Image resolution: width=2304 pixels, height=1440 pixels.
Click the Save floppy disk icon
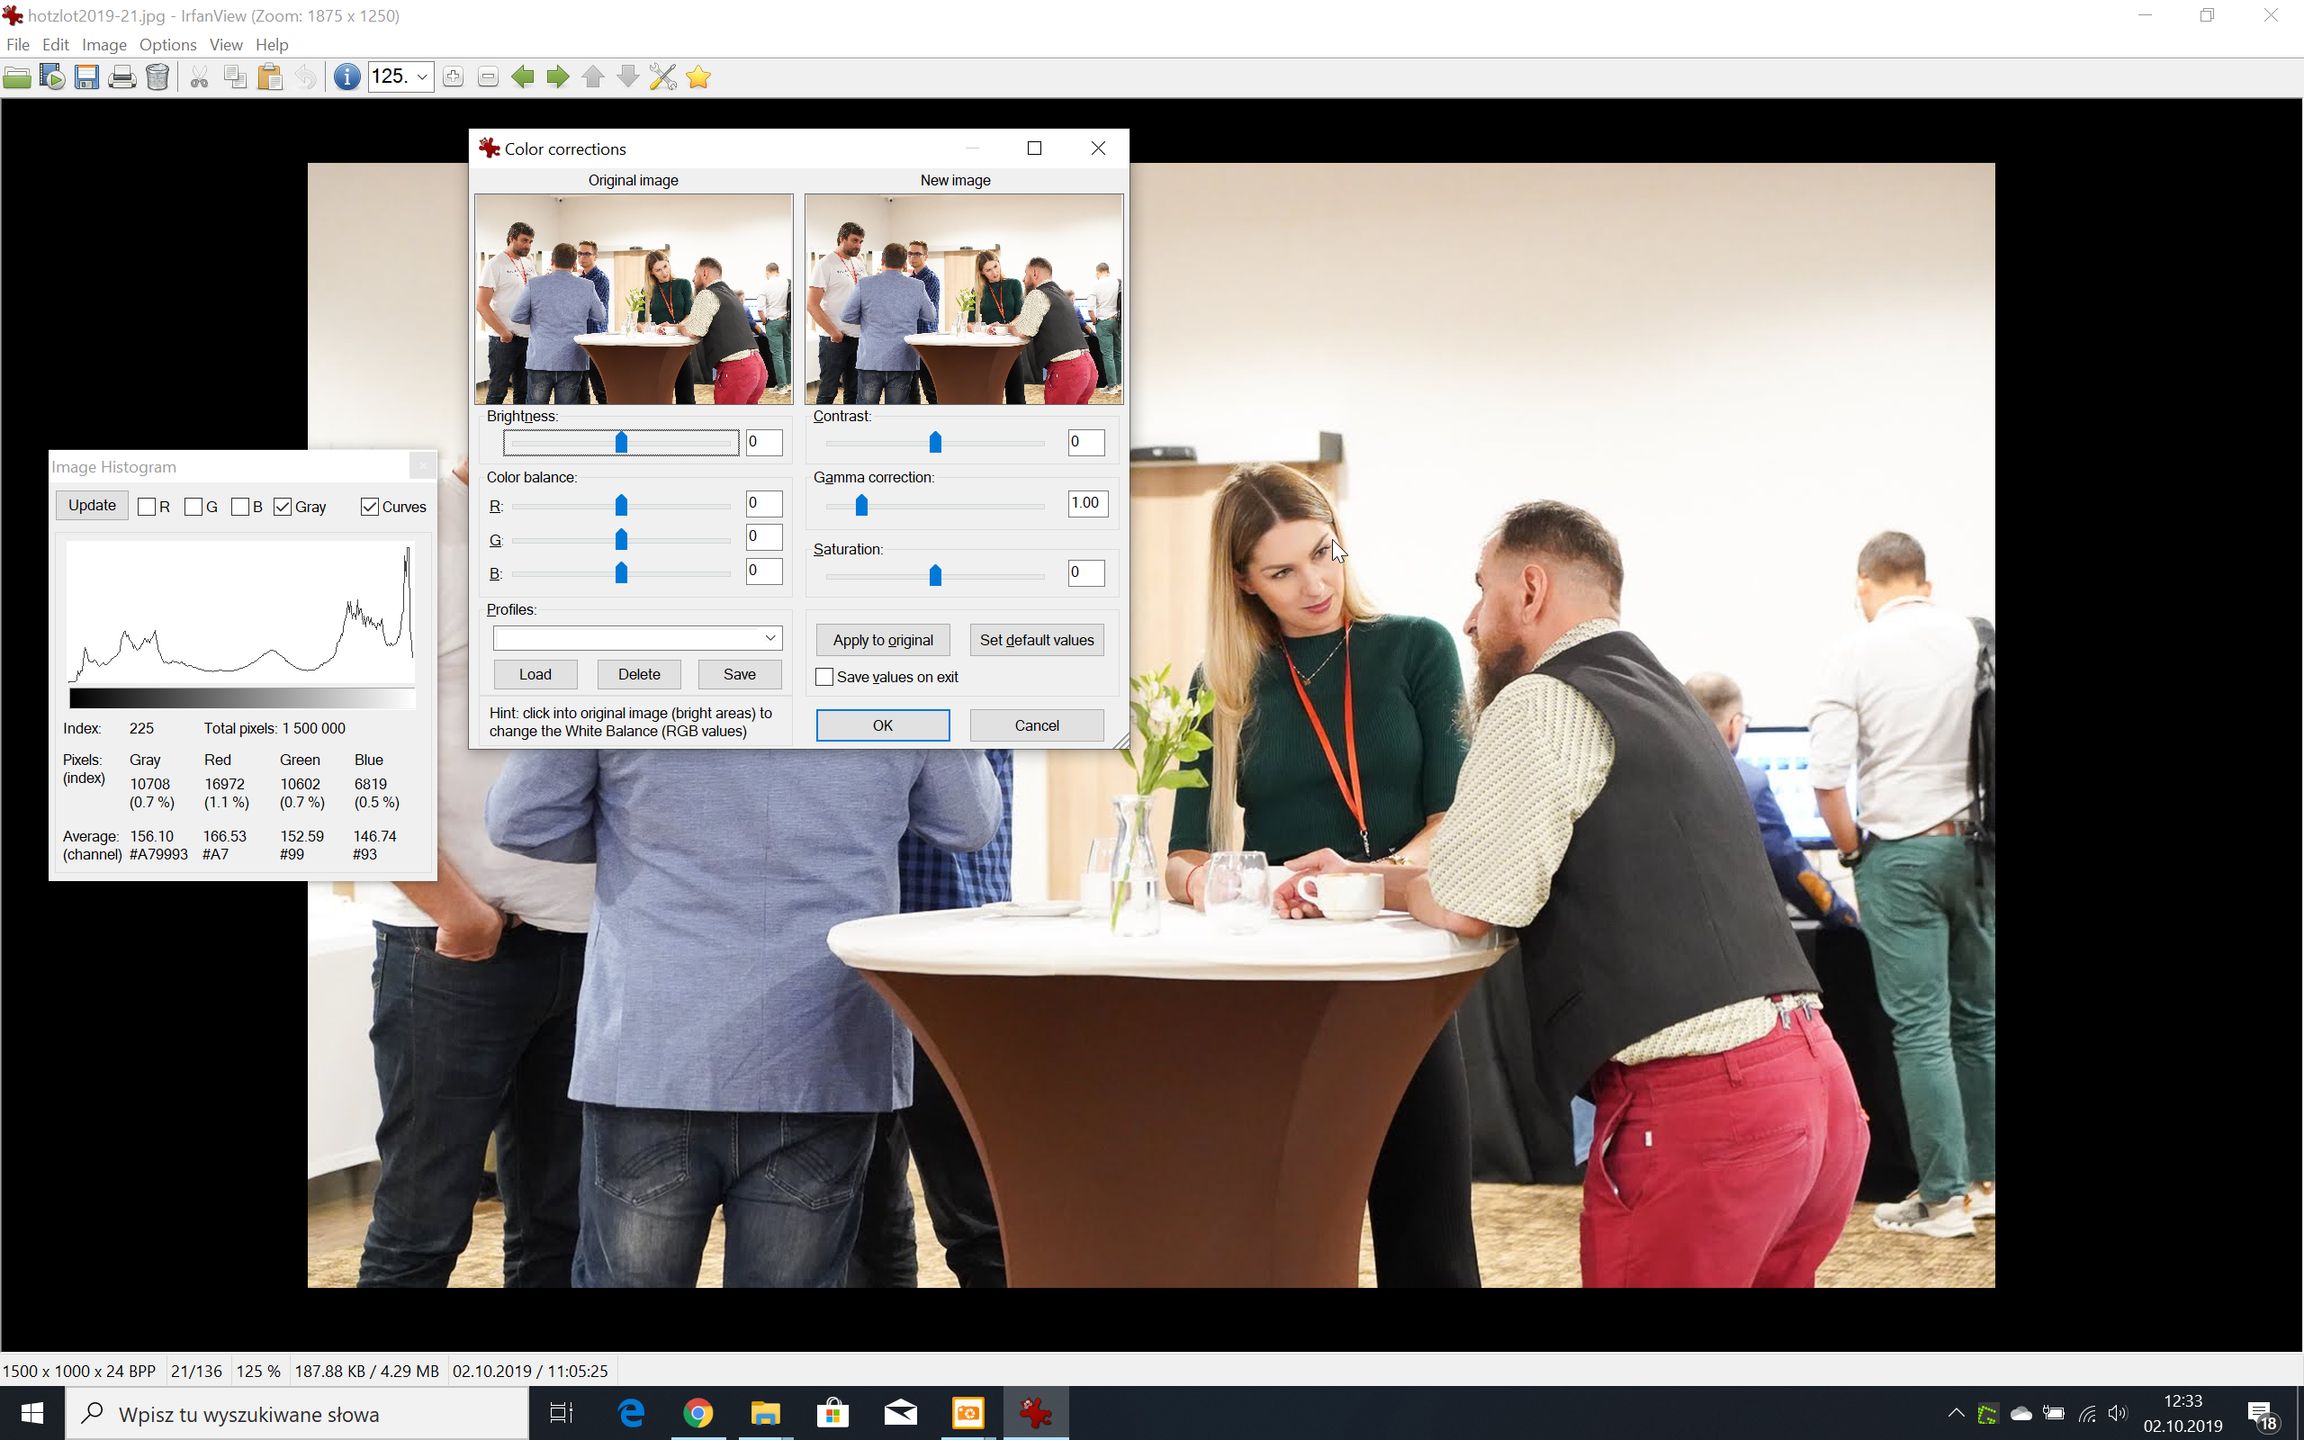tap(87, 77)
